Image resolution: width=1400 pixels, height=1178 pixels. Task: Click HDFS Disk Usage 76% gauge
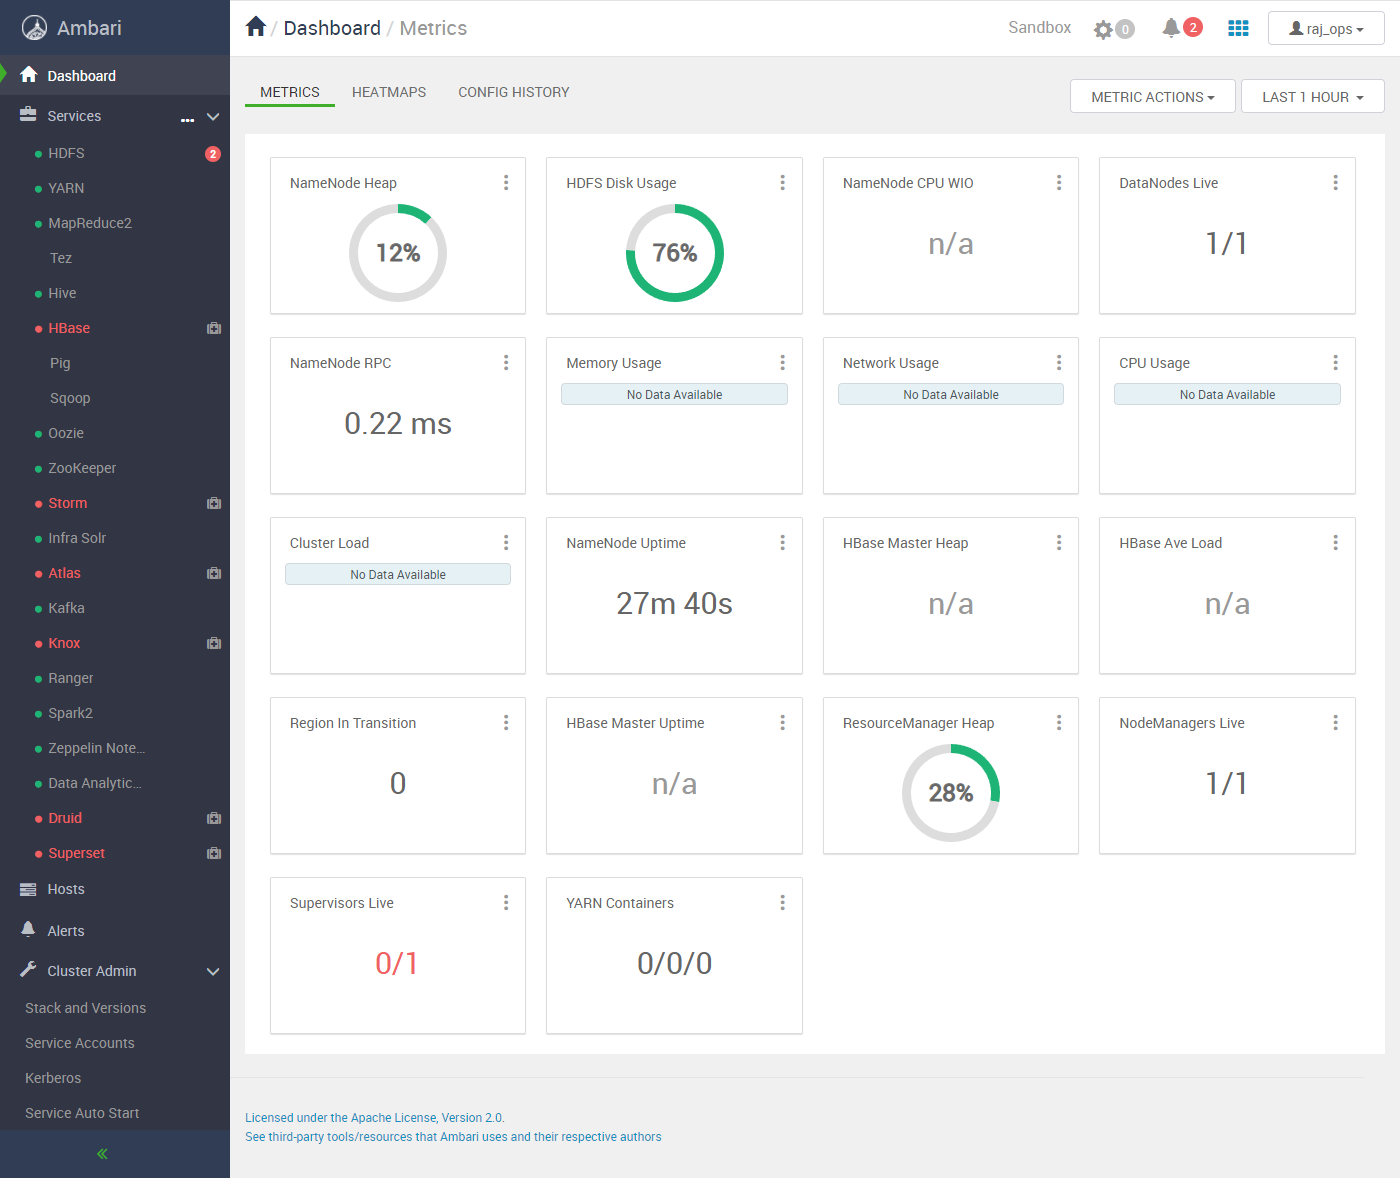coord(675,253)
